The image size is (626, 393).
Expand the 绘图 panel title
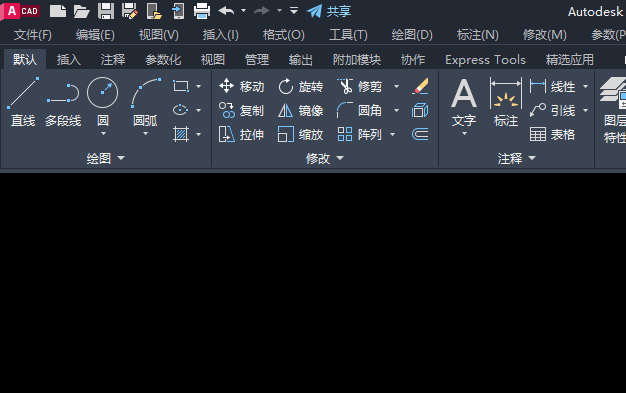pos(106,159)
